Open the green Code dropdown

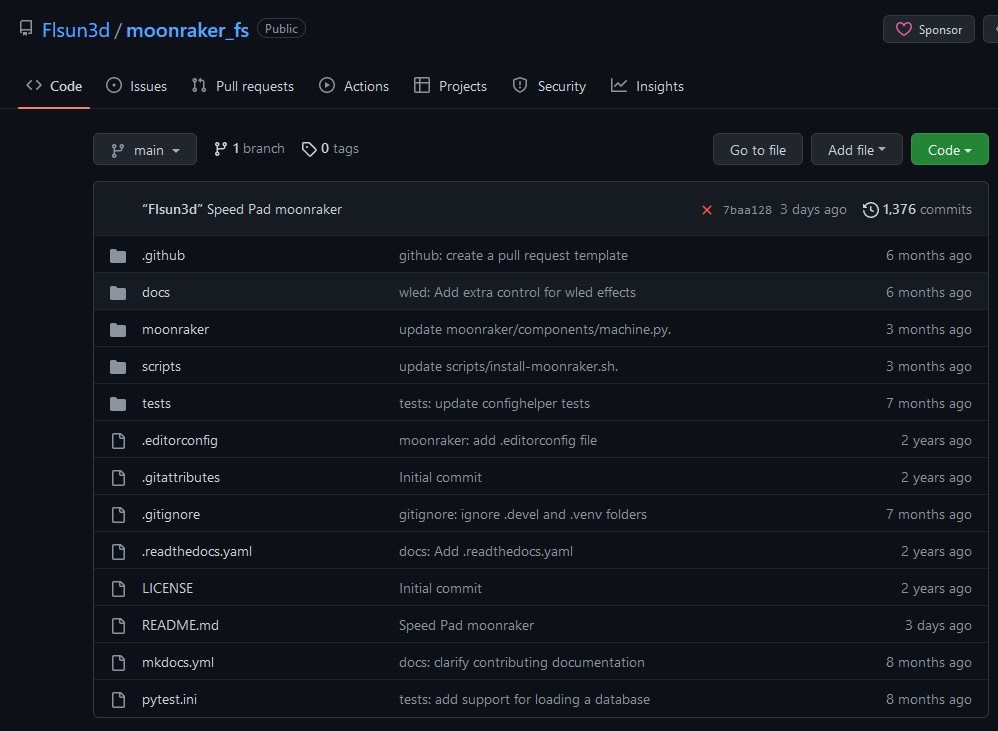point(949,150)
